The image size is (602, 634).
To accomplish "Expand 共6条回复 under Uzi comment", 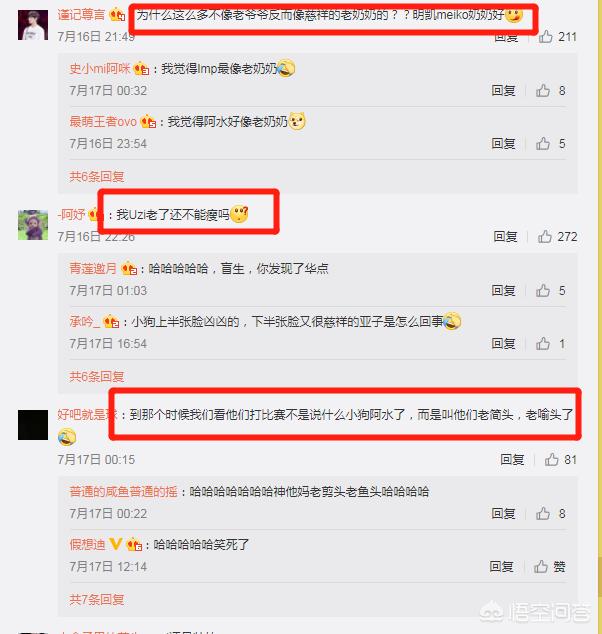I will 97,376.
